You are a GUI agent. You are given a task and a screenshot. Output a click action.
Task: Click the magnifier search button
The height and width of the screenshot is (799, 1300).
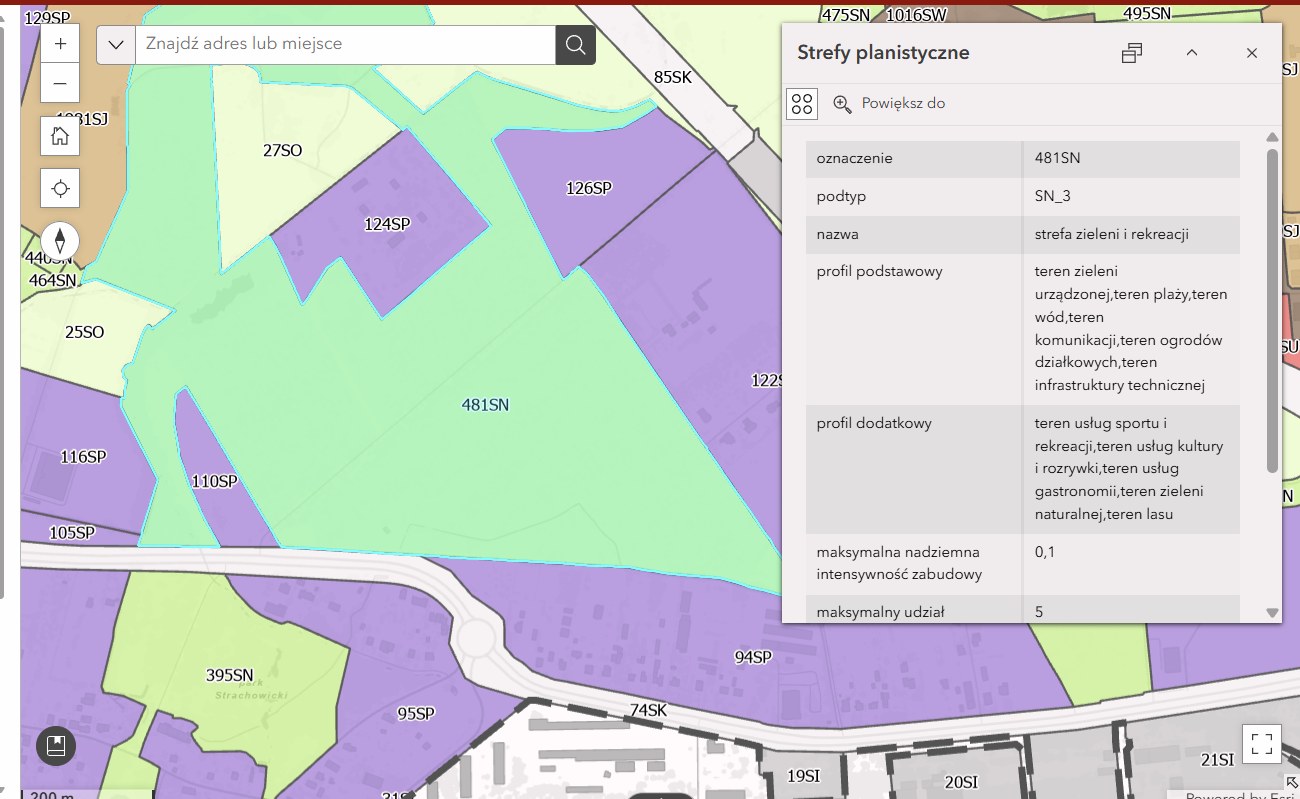[x=575, y=45]
